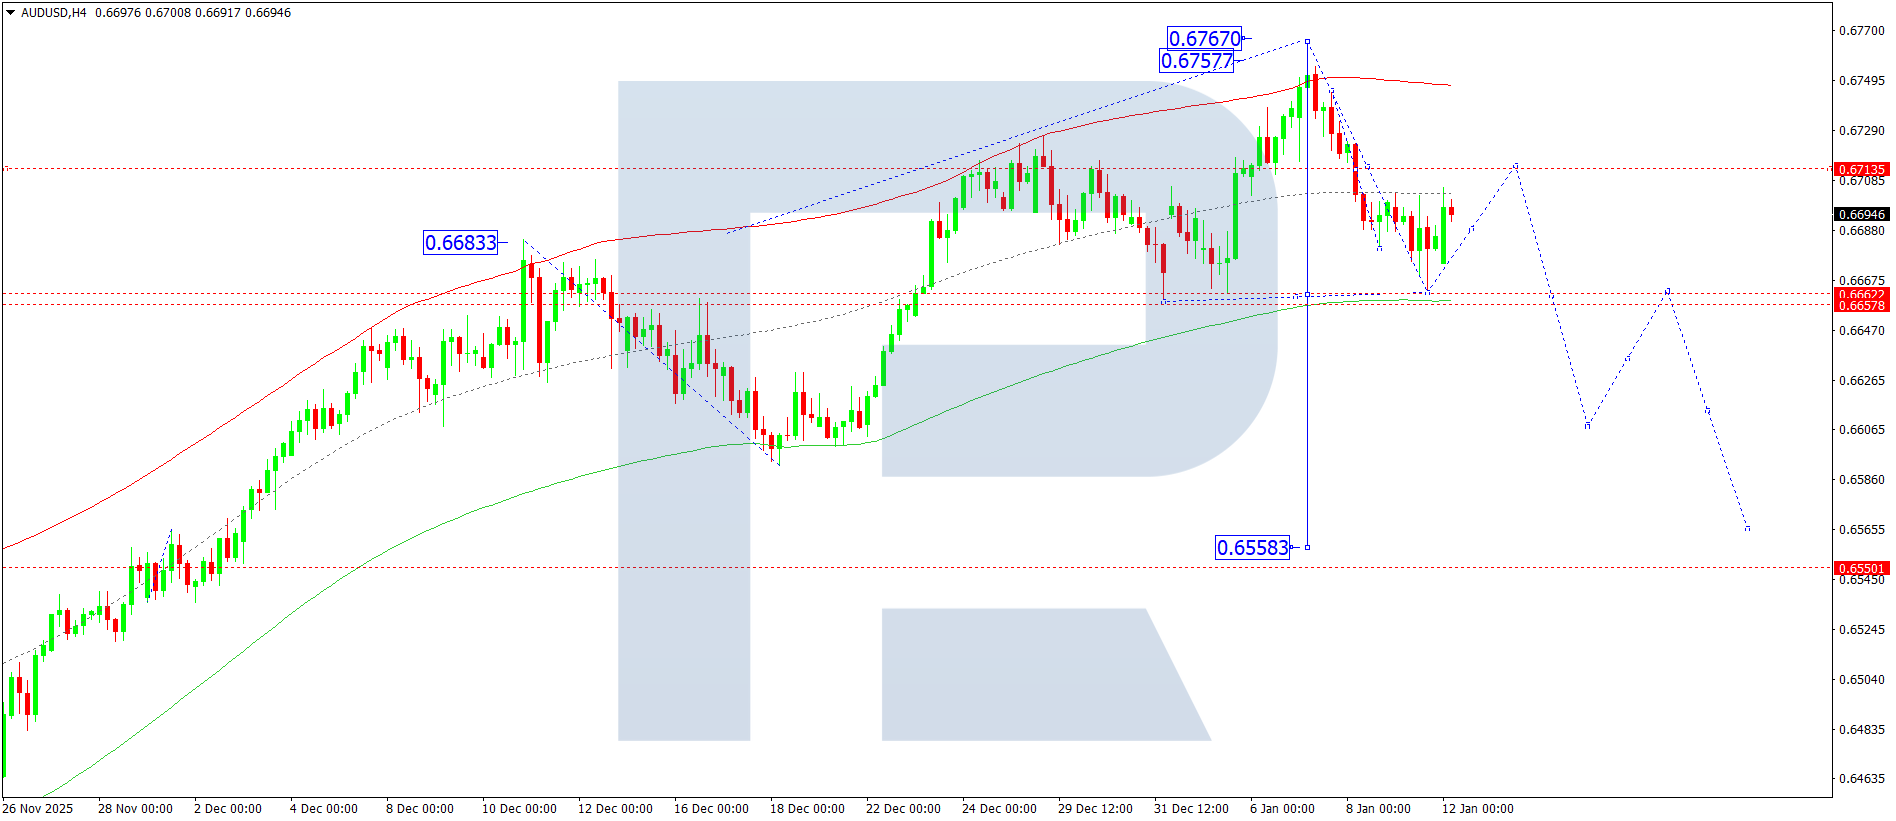This screenshot has width=1896, height=821.
Task: Open the dropdown arrow beside AUDUSD,H4
Action: pos(11,13)
